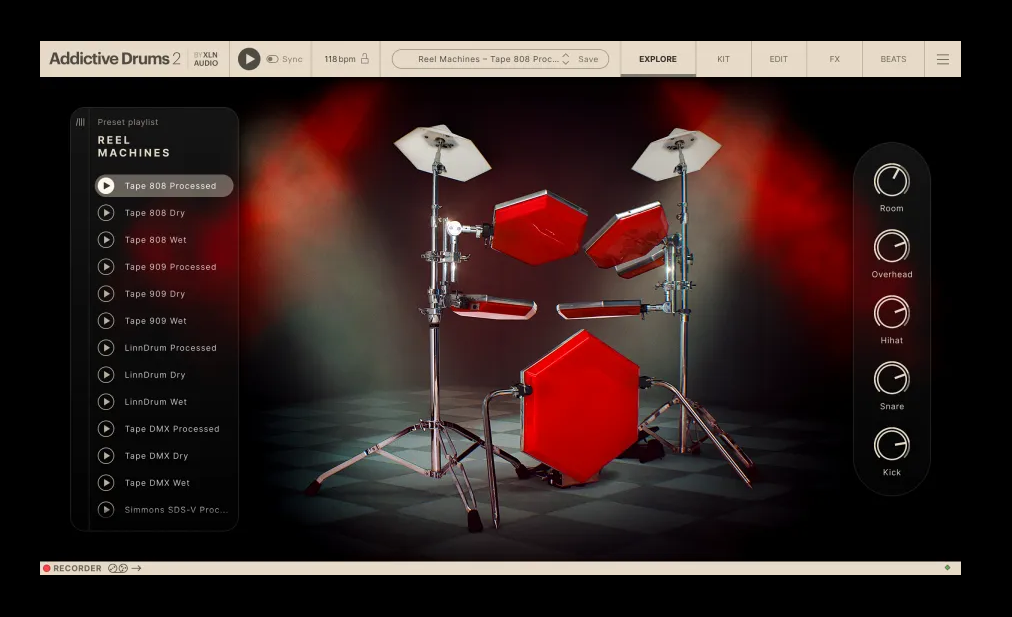Hit the right white hexagonal cymbal pad
Screen dimensions: 1012x617
[x=676, y=154]
